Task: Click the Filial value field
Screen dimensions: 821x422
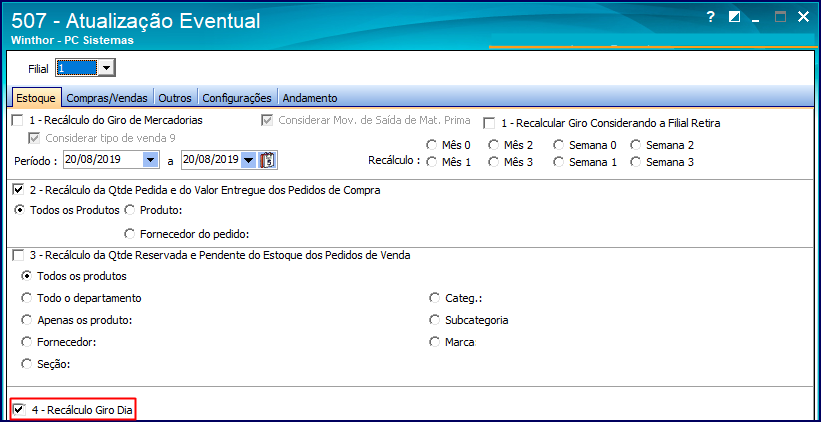Action: tap(76, 68)
